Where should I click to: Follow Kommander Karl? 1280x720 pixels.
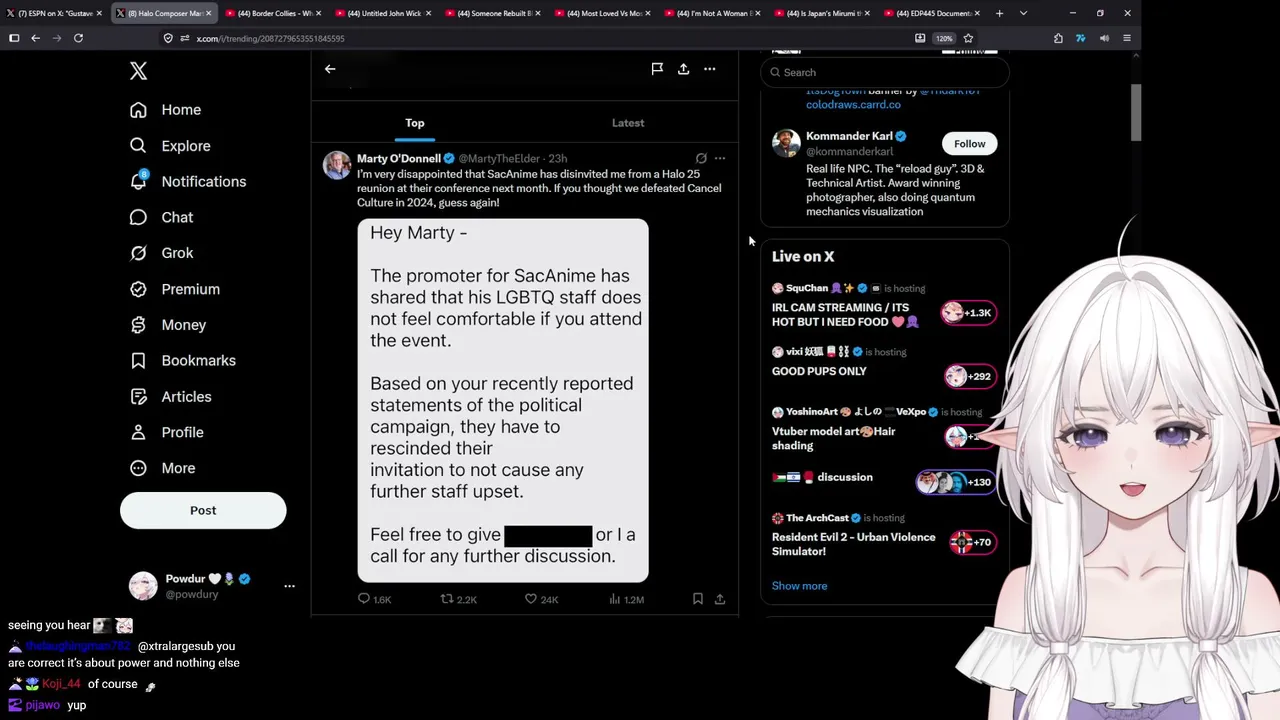(969, 144)
